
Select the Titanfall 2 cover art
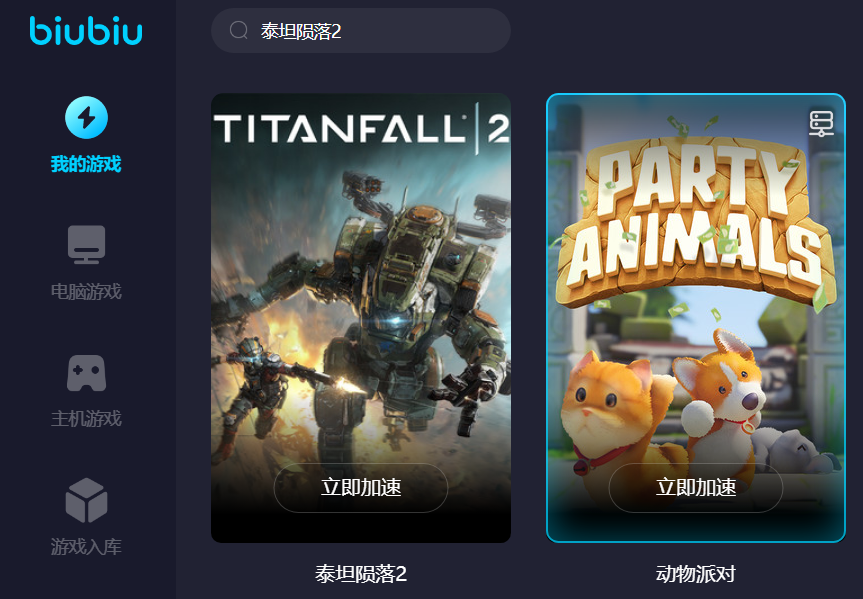point(361,318)
